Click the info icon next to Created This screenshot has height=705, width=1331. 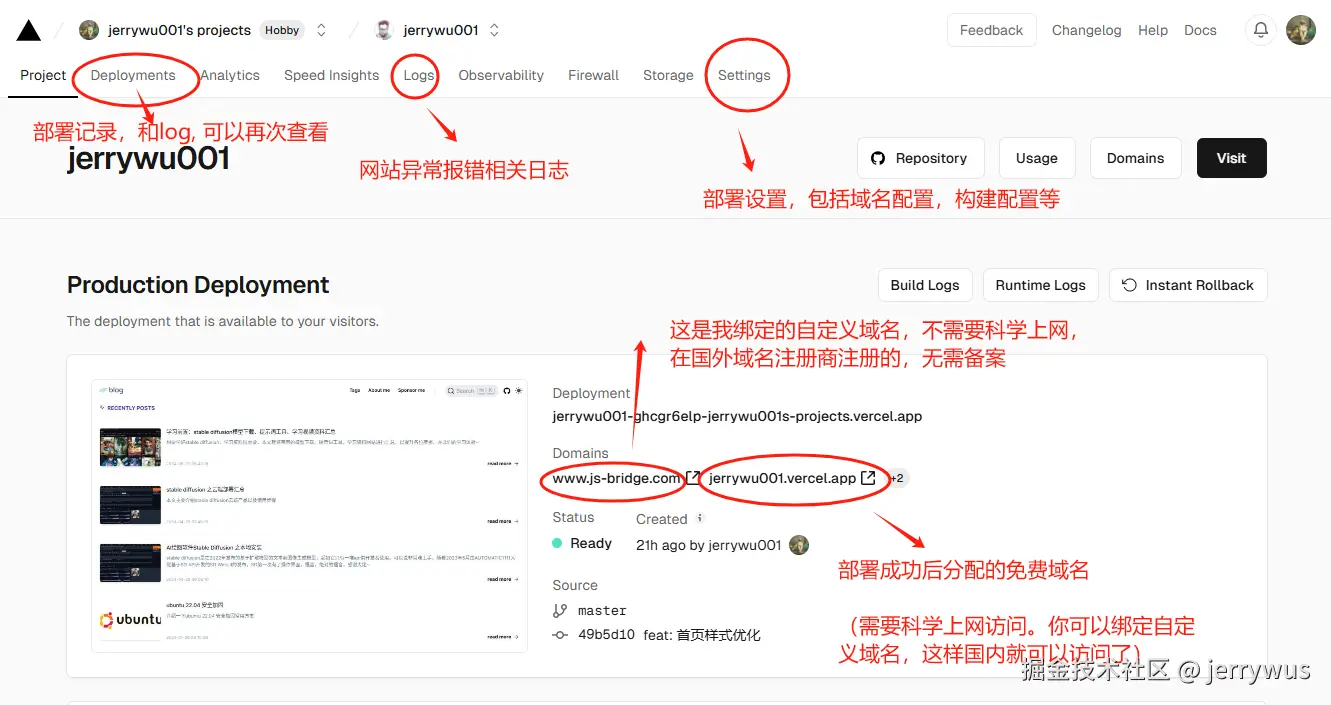700,518
